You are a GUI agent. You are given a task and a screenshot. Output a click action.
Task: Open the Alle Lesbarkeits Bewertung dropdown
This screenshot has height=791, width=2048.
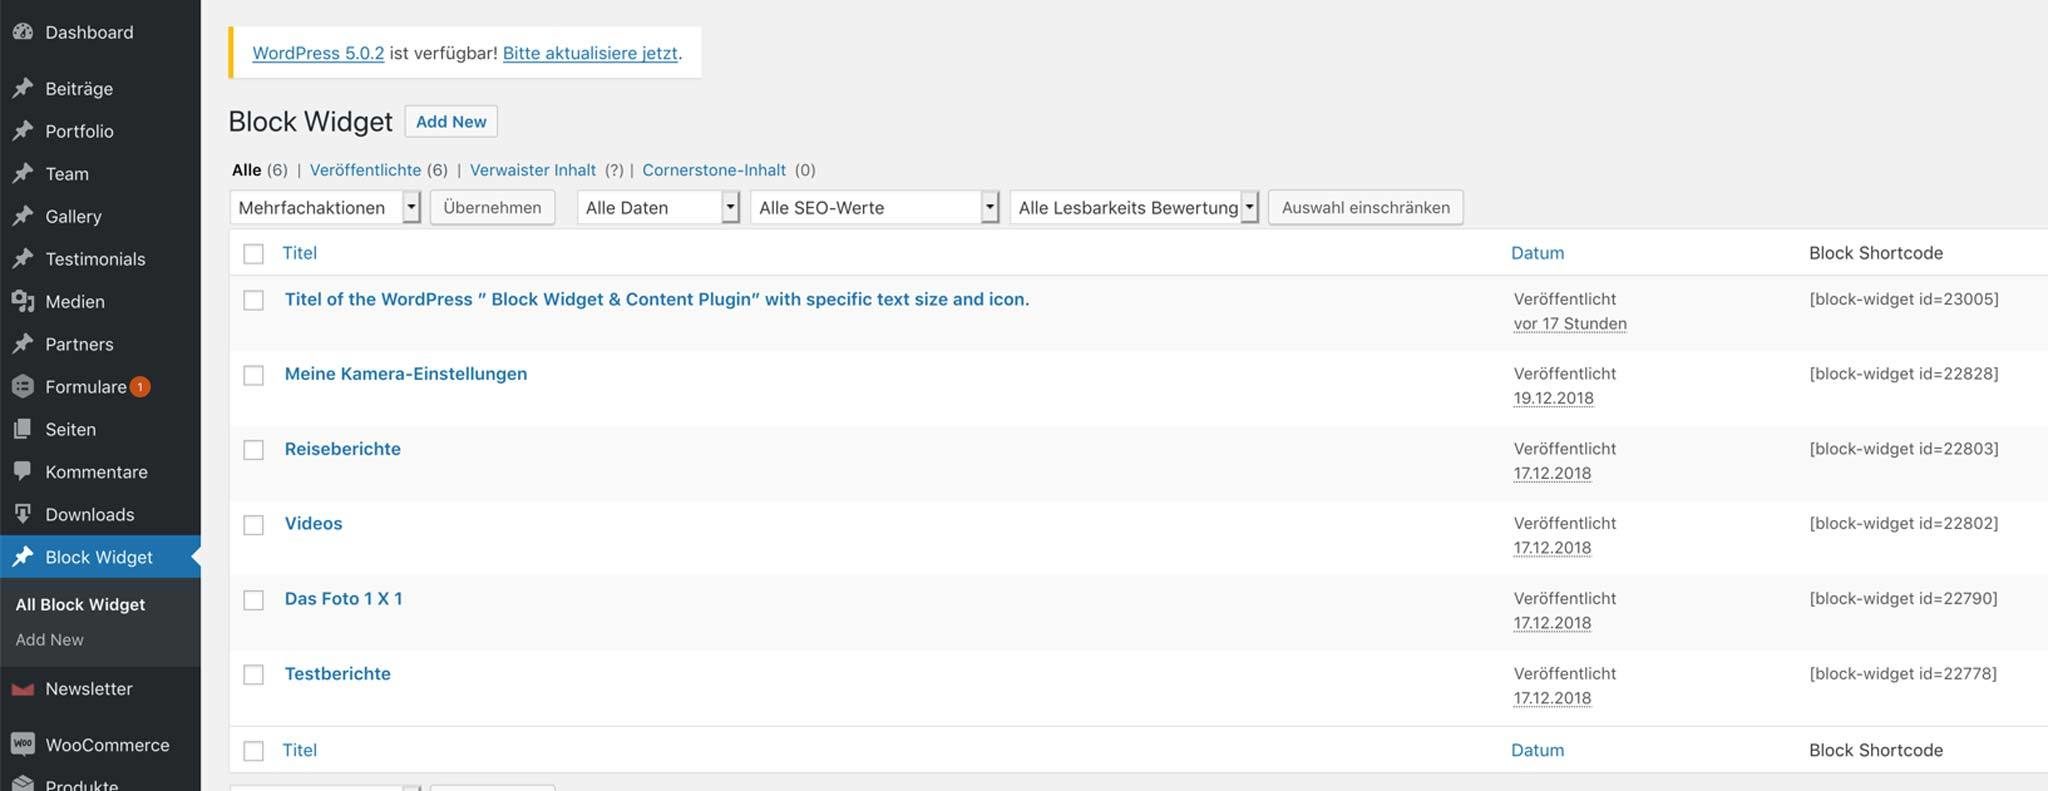click(x=1134, y=207)
